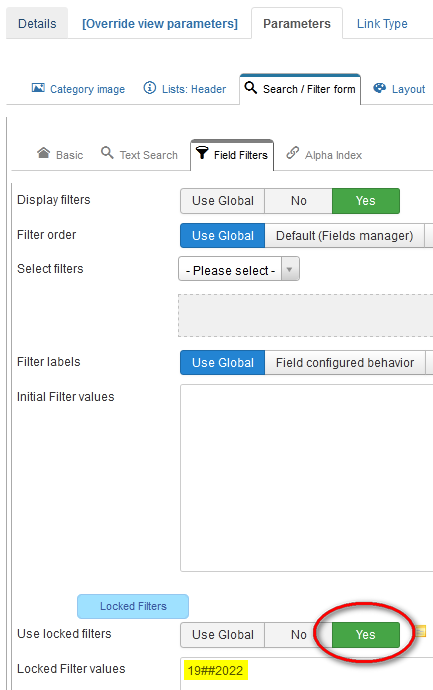Click inside the Initial Filter values textarea
This screenshot has height=690, width=433.
click(x=307, y=478)
